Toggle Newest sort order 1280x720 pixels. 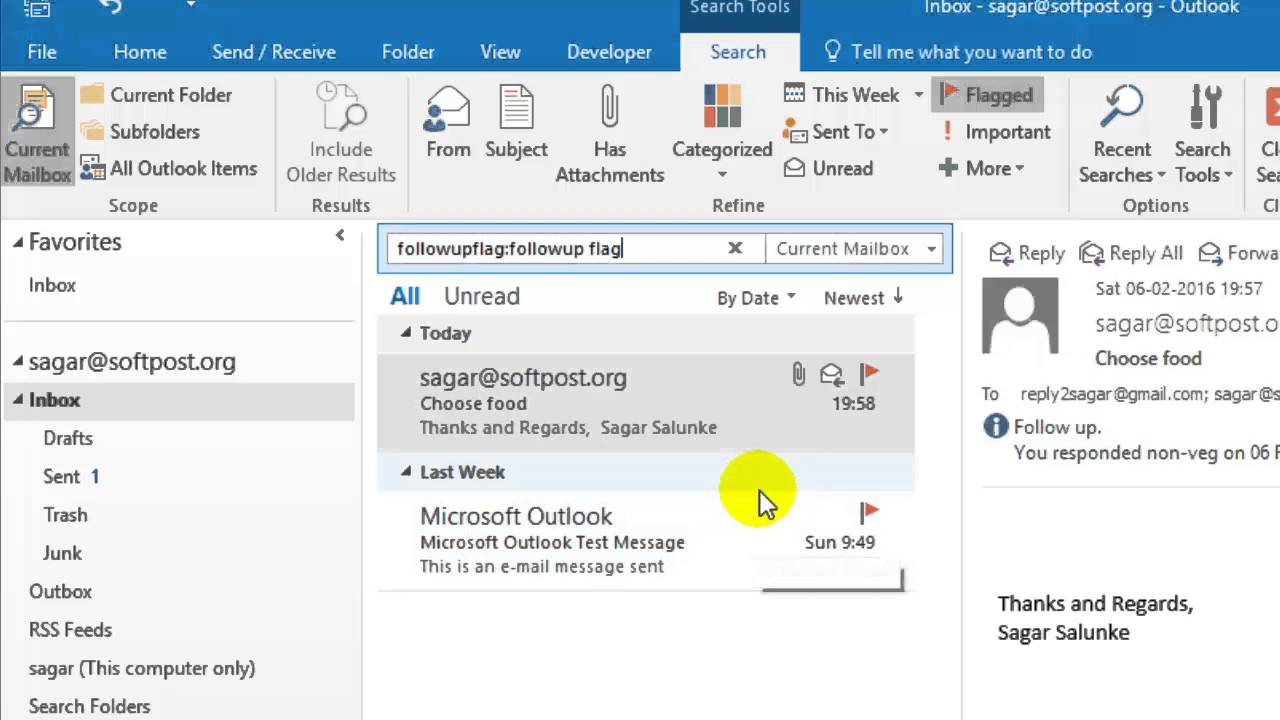pyautogui.click(x=864, y=298)
